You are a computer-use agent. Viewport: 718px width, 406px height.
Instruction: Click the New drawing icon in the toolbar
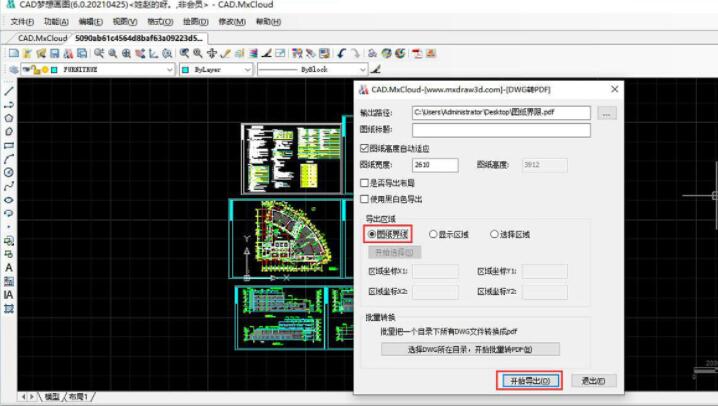[x=14, y=54]
